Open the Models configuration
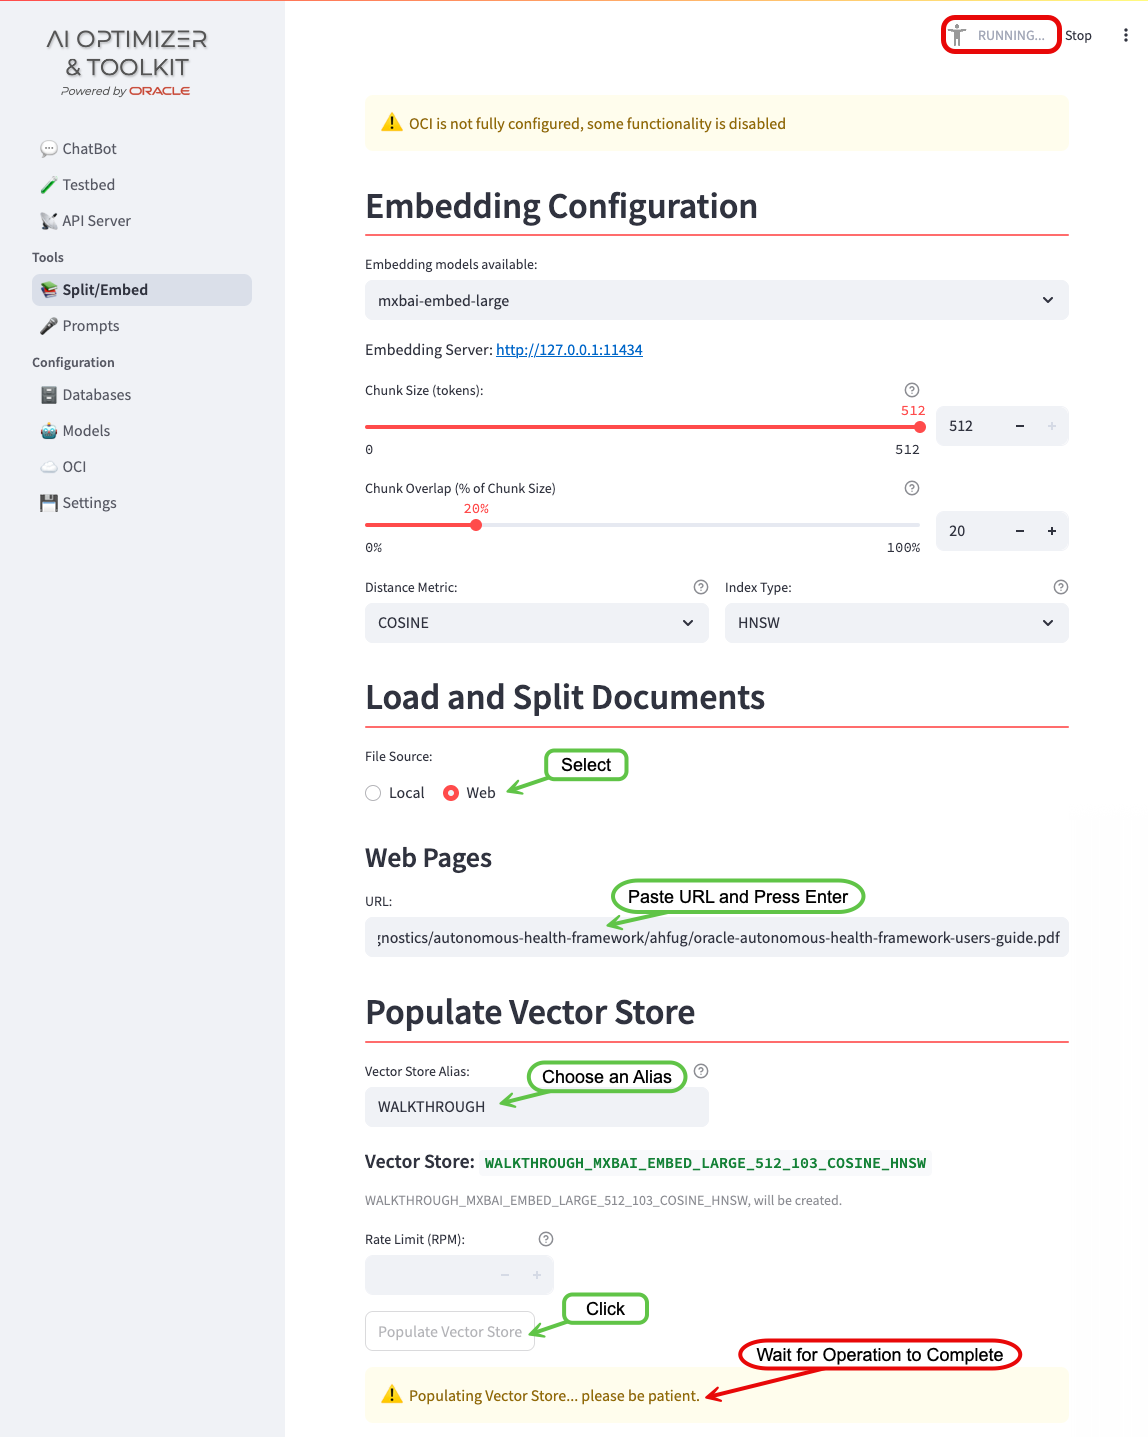Viewport: 1148px width, 1437px height. tap(142, 431)
